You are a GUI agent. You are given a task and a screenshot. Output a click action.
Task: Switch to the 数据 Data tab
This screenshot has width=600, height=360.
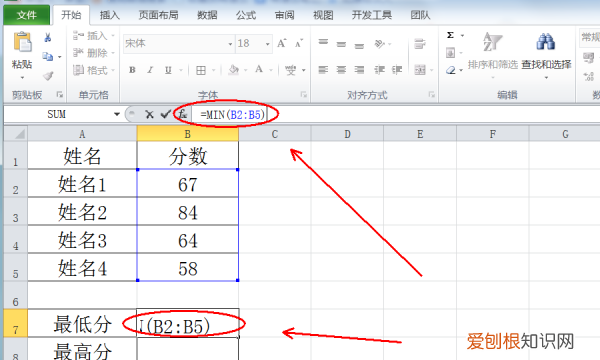(207, 15)
